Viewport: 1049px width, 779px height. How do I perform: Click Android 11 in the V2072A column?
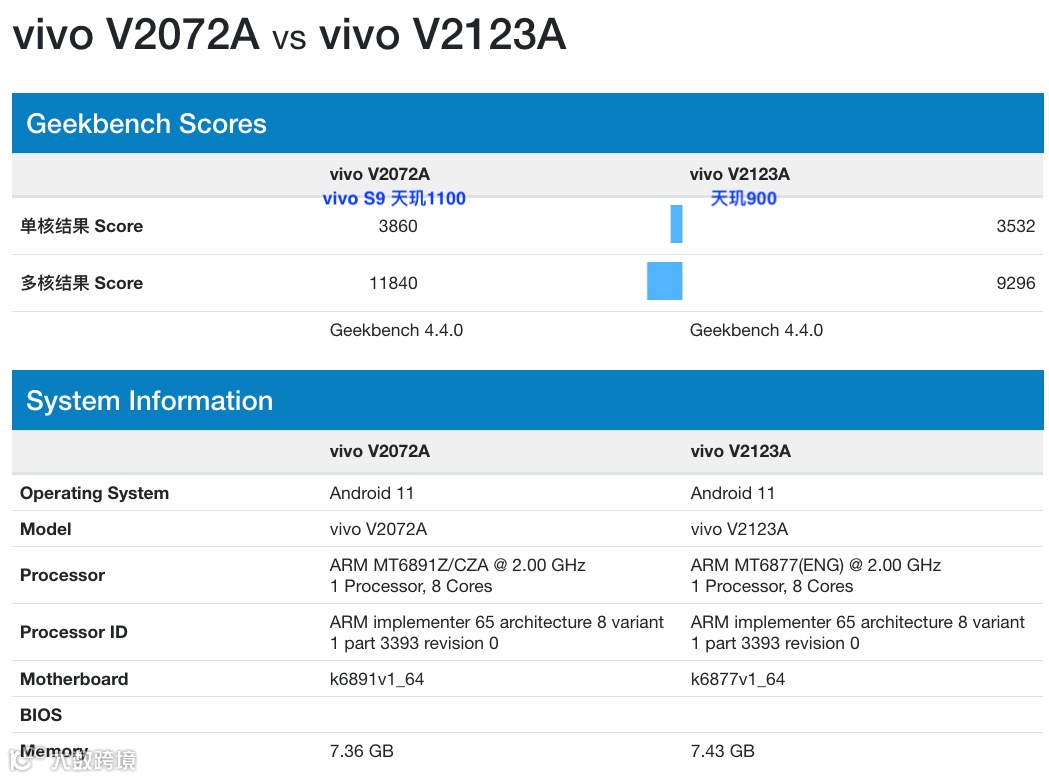coord(372,493)
